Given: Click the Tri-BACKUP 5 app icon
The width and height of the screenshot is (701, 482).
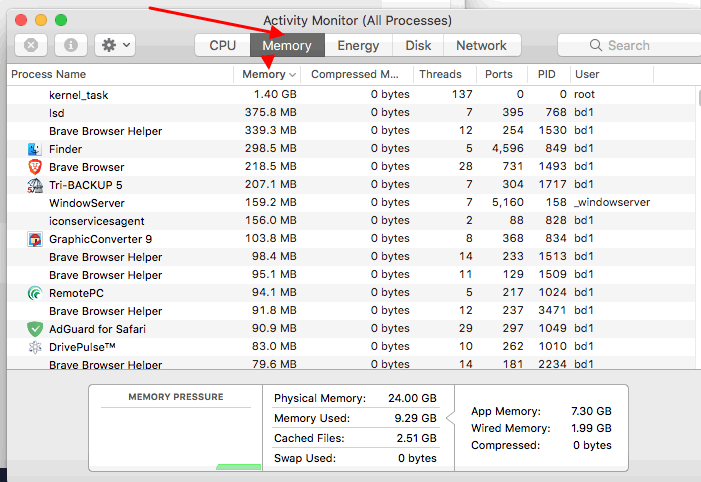Looking at the screenshot, I should (x=35, y=185).
